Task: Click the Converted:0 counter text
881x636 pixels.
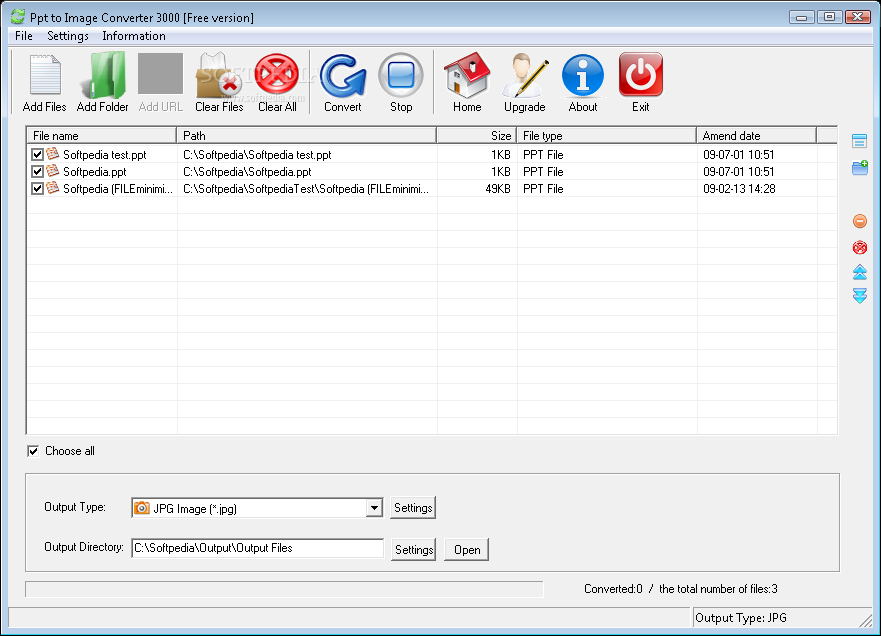Action: 613,589
